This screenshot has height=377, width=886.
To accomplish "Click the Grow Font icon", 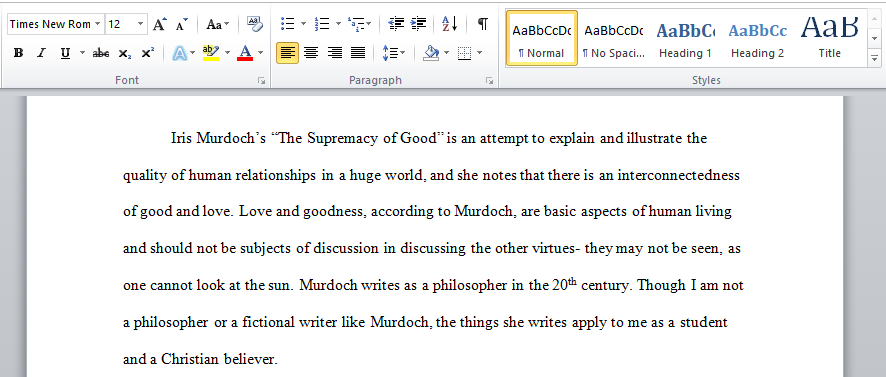I will pyautogui.click(x=159, y=24).
